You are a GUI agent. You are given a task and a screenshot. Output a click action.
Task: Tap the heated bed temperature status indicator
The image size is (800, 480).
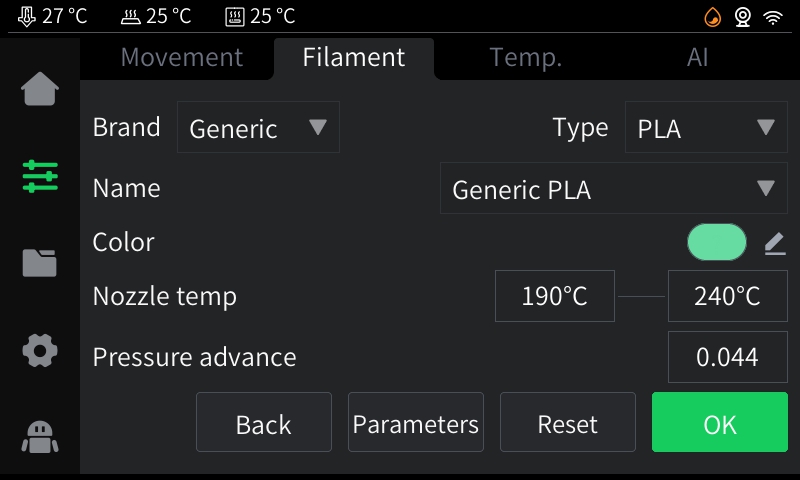[x=155, y=16]
